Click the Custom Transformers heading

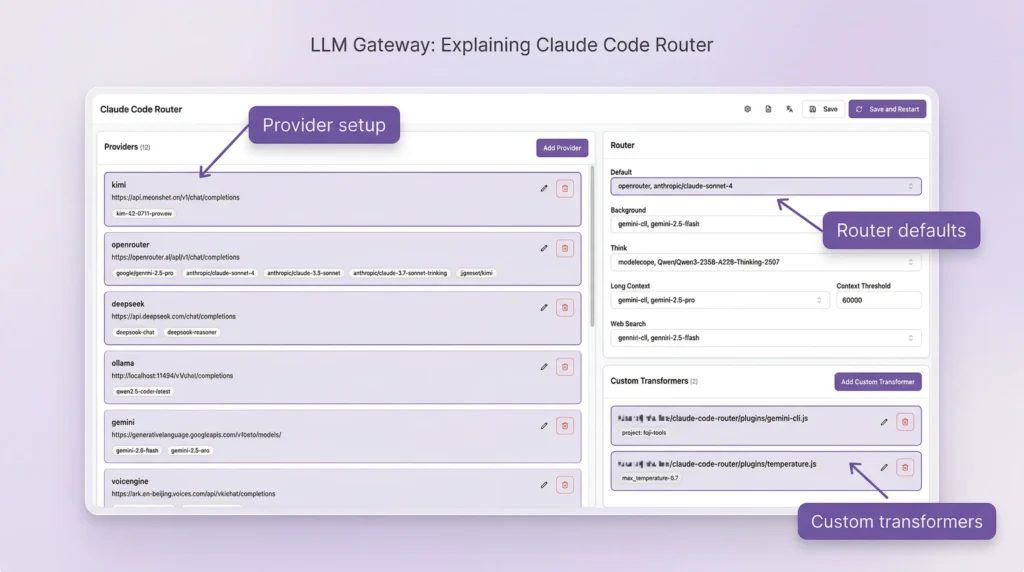coord(649,381)
